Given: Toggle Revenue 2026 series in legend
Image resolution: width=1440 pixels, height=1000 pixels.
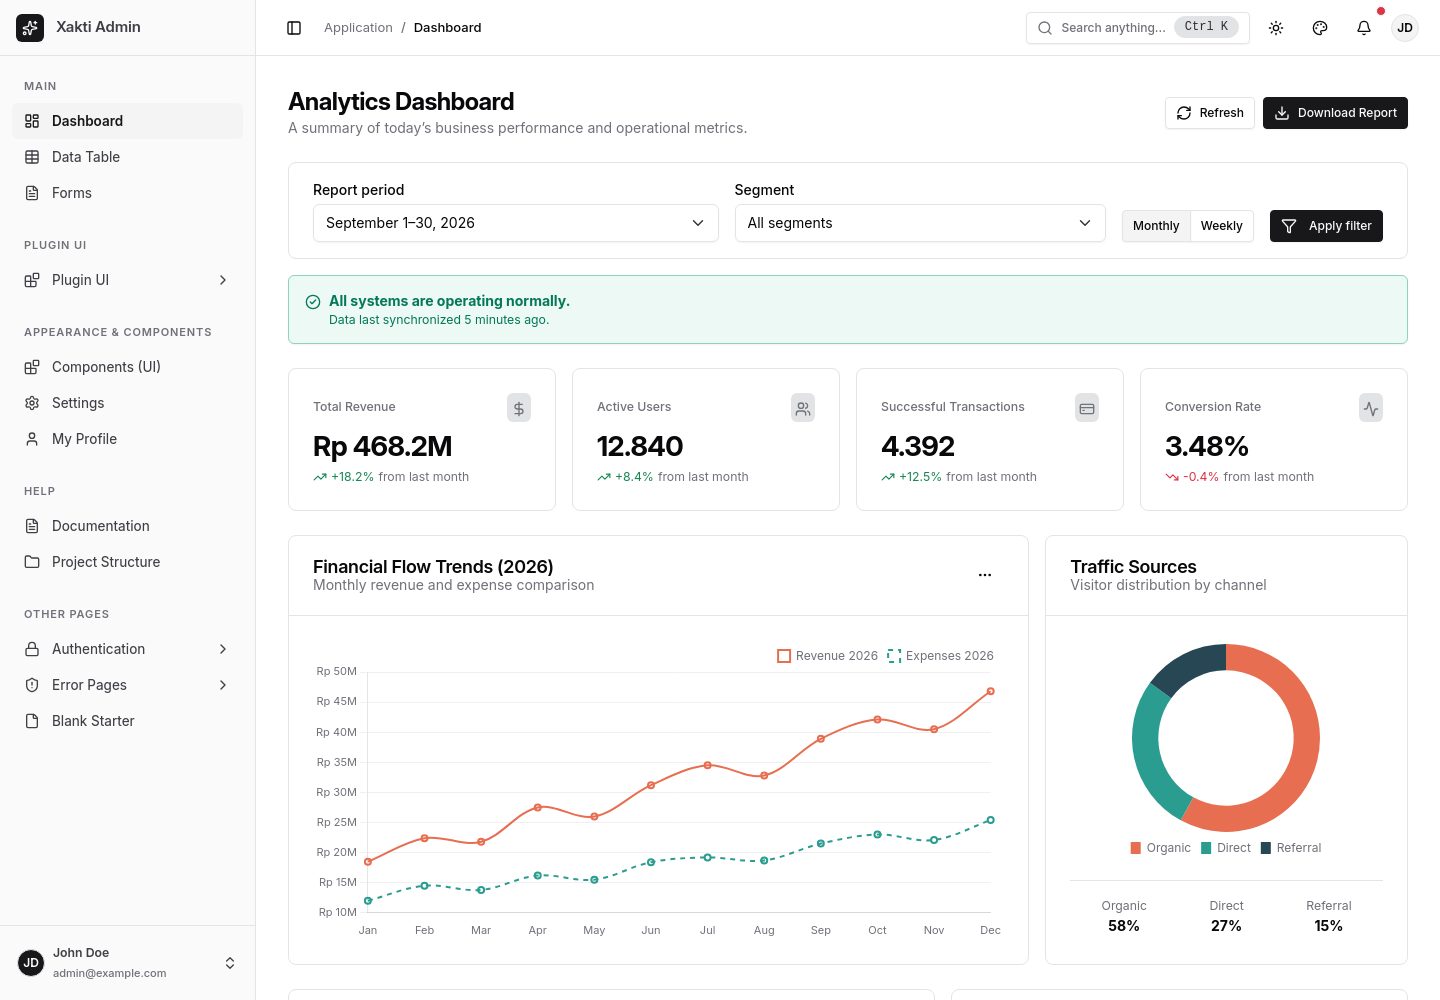Looking at the screenshot, I should coord(827,656).
